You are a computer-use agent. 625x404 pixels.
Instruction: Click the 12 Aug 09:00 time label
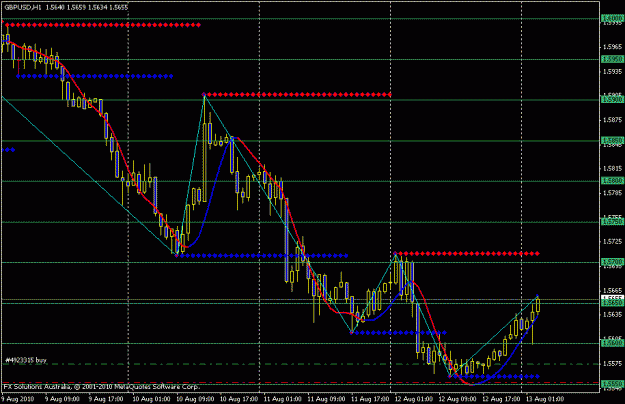(x=457, y=399)
